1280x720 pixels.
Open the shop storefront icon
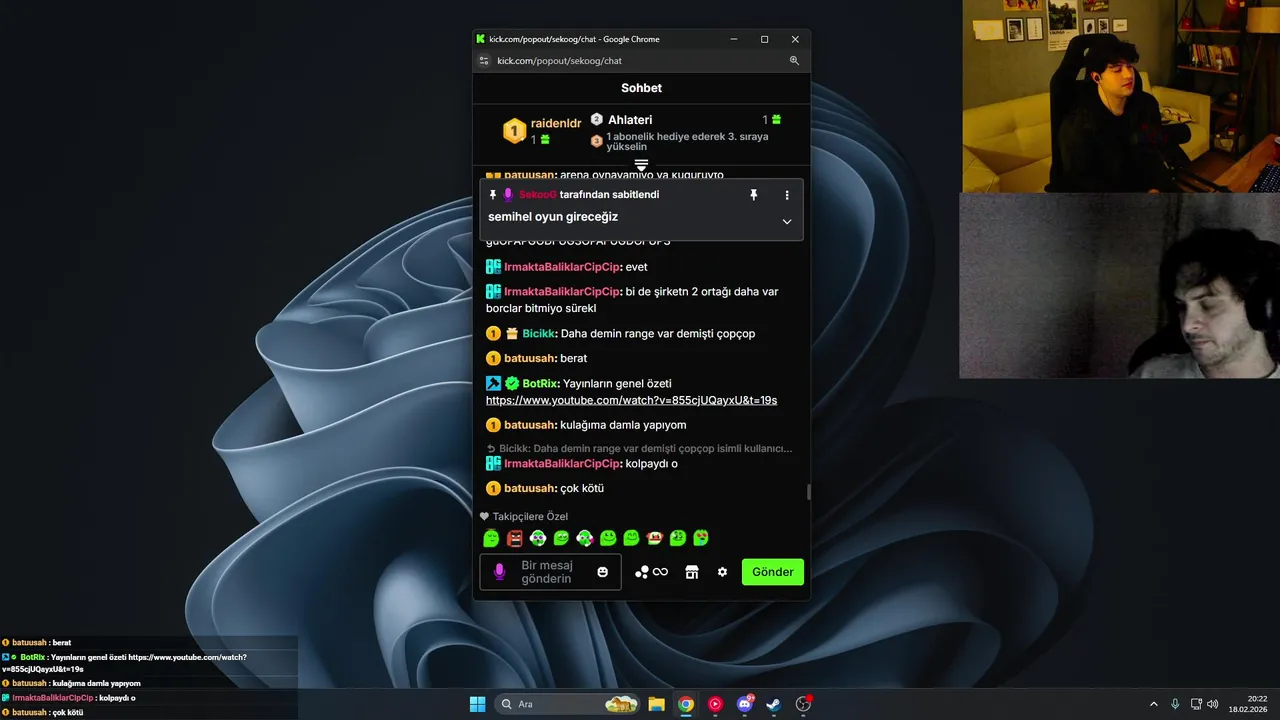[691, 572]
